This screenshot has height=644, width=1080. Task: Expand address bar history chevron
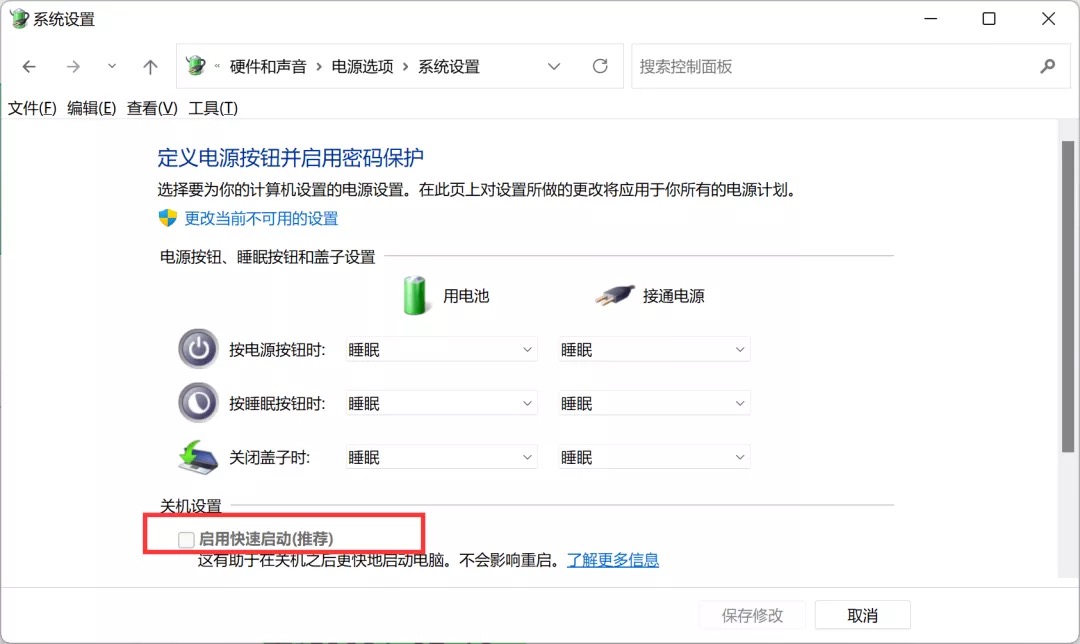554,67
